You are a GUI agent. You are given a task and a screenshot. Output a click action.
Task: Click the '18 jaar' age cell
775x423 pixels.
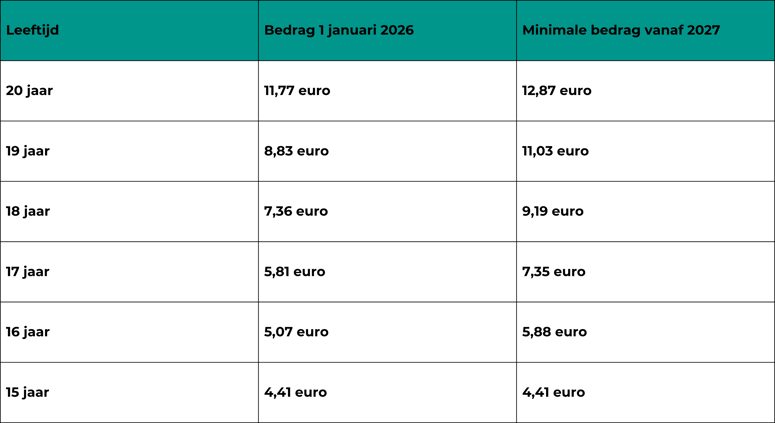28,212
